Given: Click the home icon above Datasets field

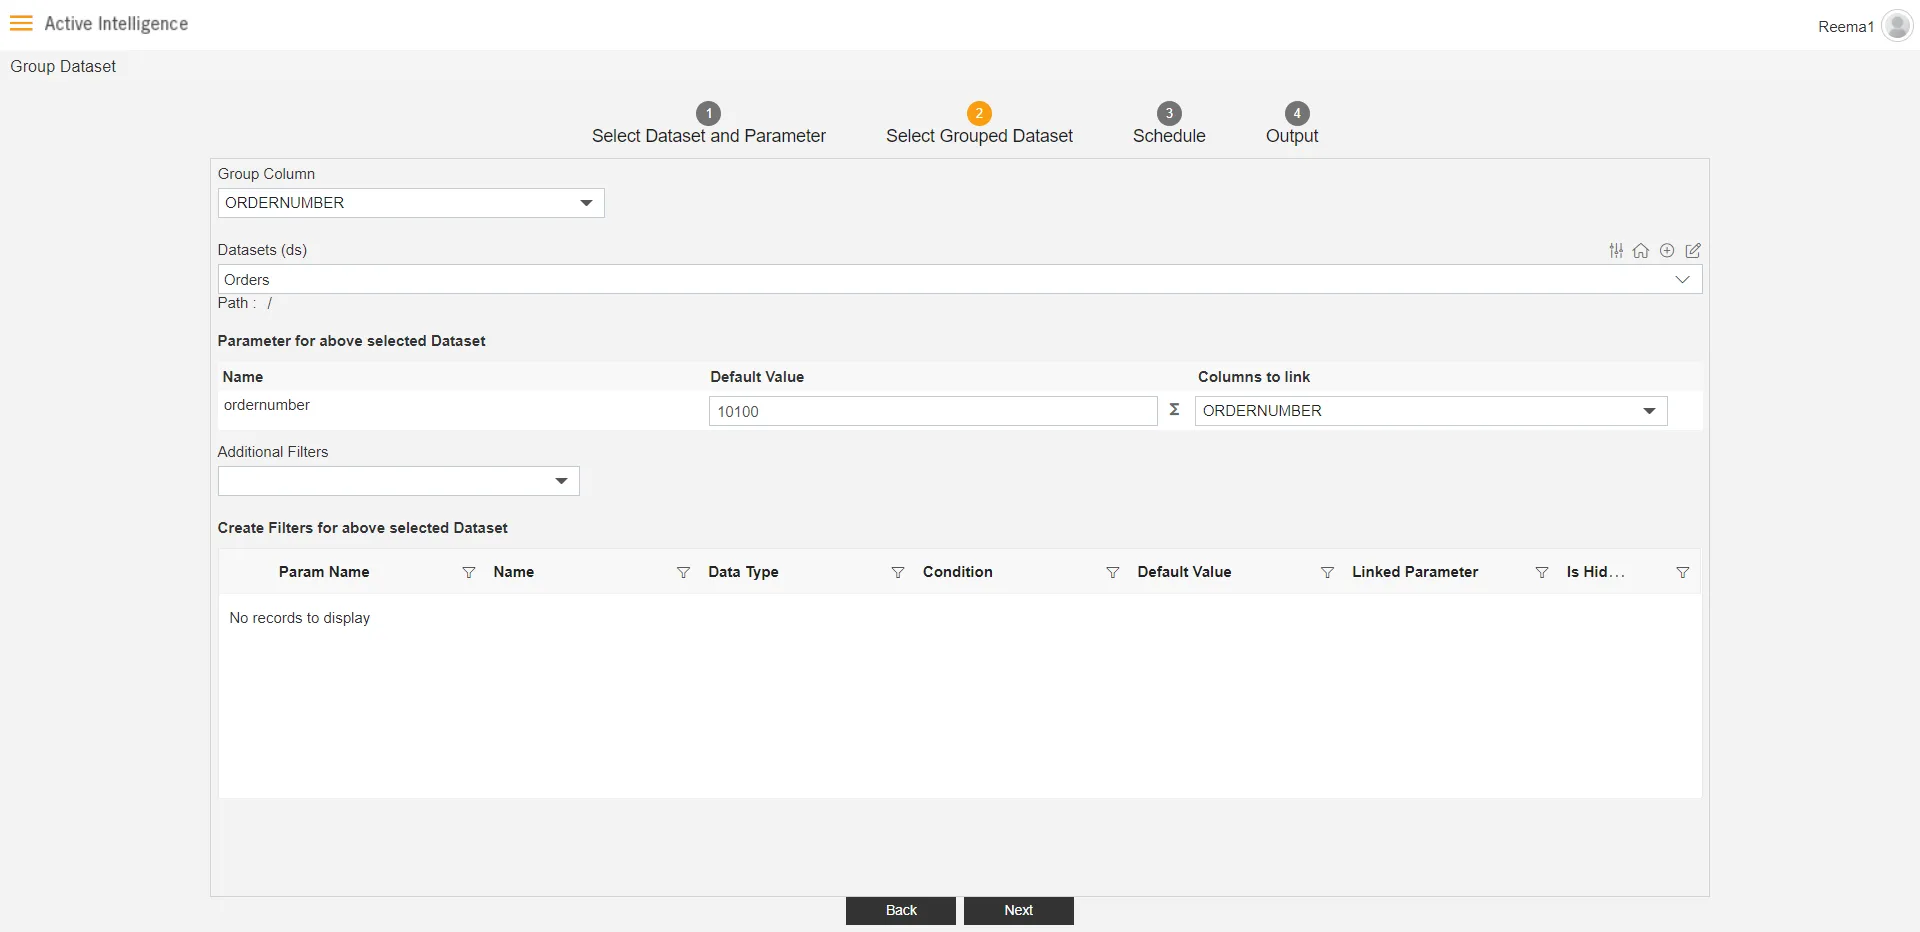Looking at the screenshot, I should (1641, 251).
